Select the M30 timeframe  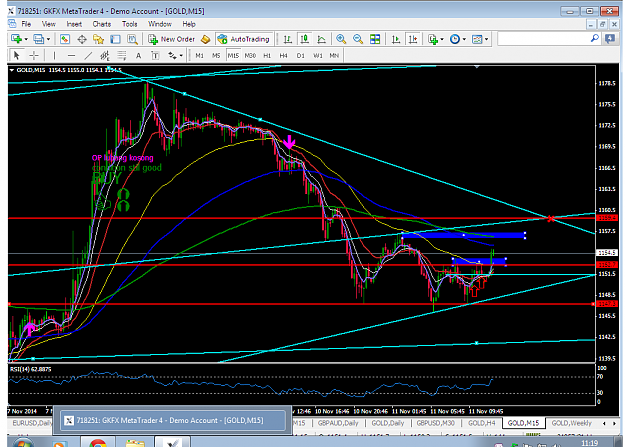[250, 55]
